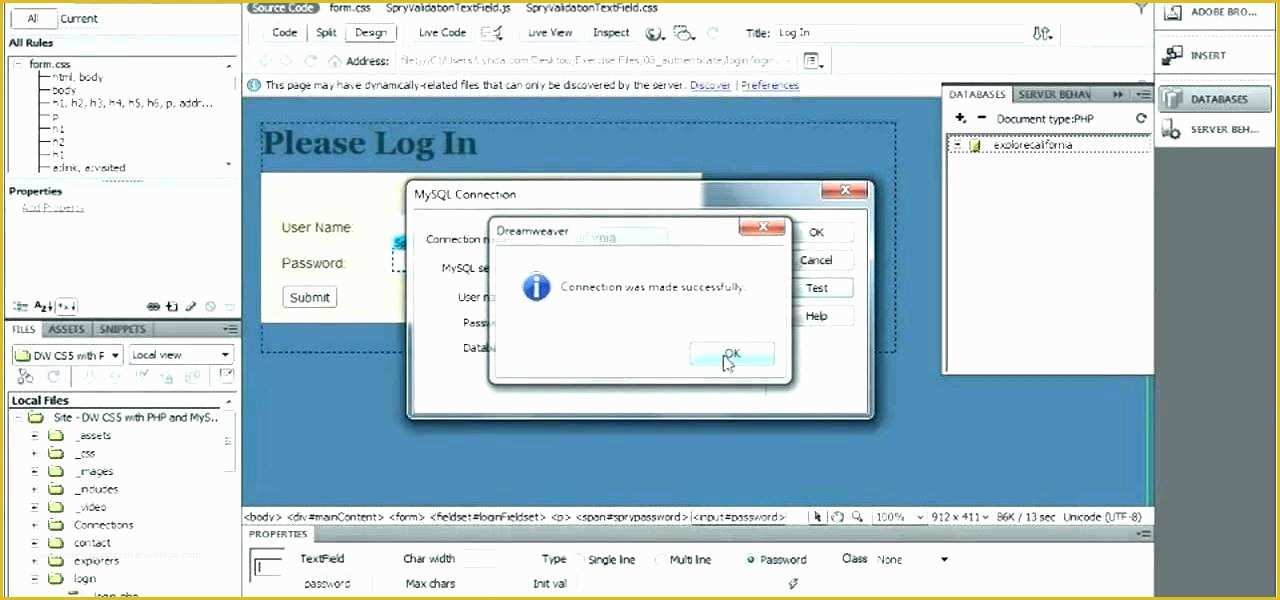This screenshot has height=600, width=1280.
Task: Click the preview in browser globe icon
Action: tap(654, 33)
